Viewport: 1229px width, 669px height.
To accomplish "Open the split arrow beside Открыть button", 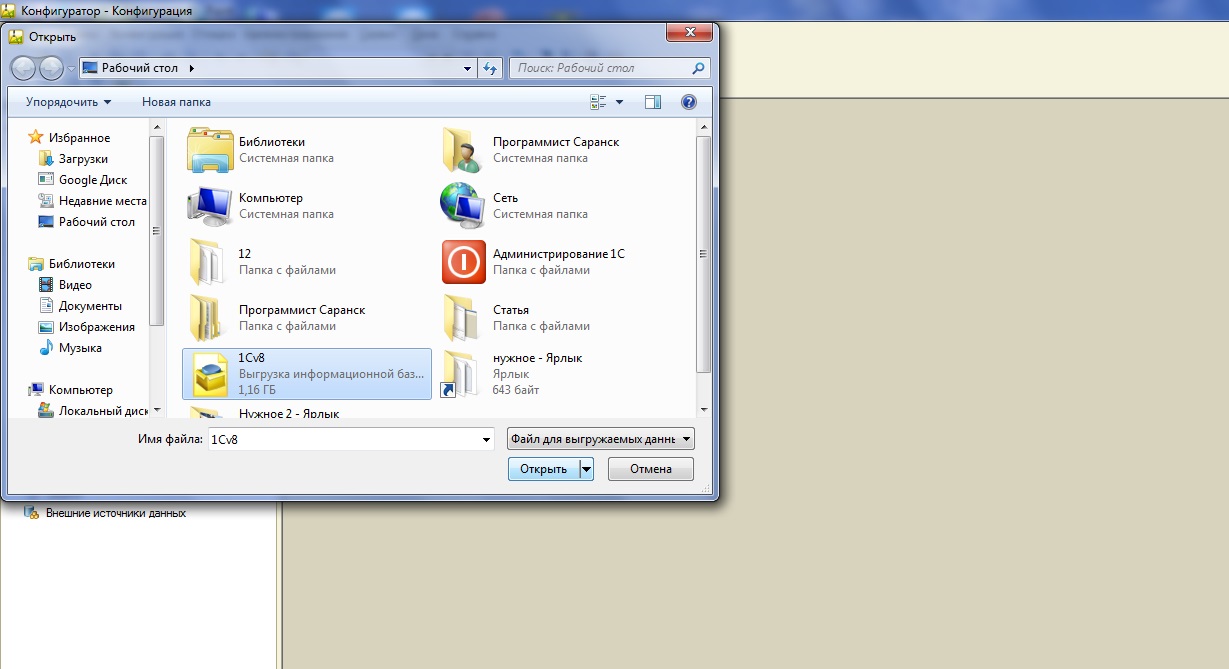I will tap(587, 469).
